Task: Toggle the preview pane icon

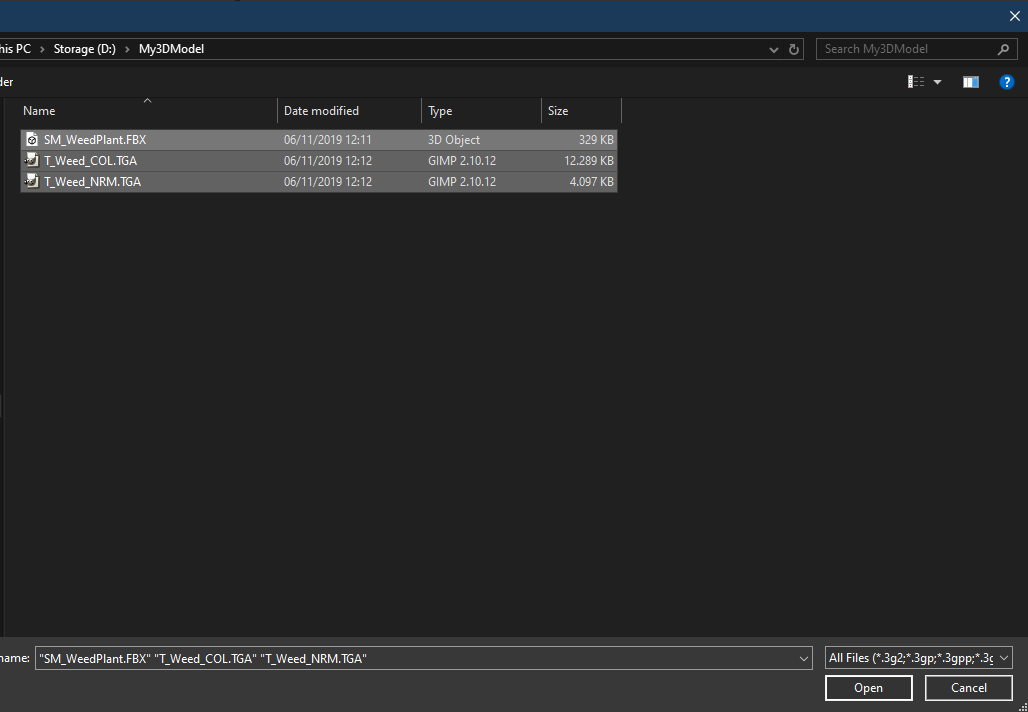Action: pos(970,82)
